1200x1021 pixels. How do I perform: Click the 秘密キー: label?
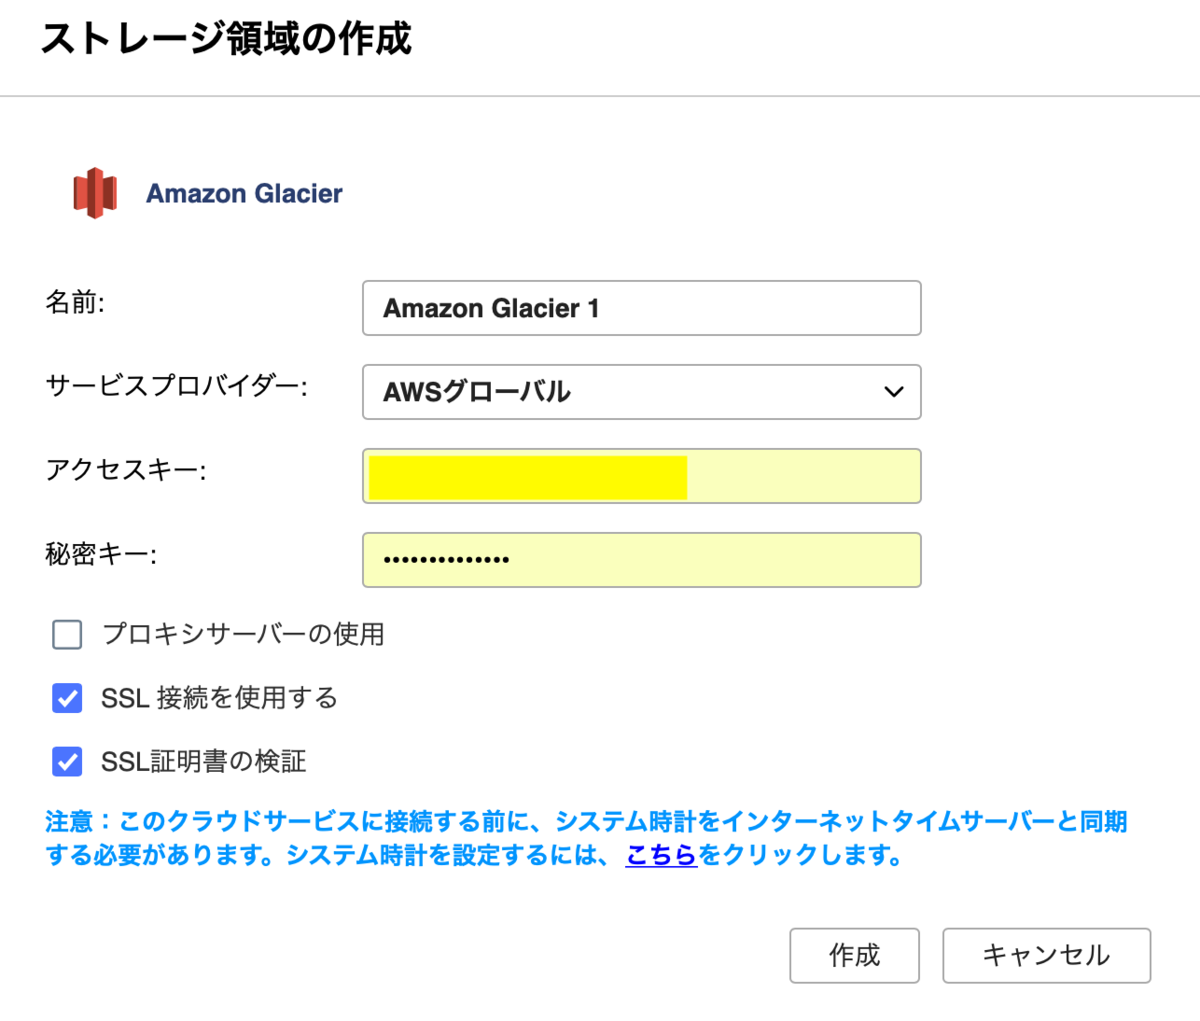point(101,554)
